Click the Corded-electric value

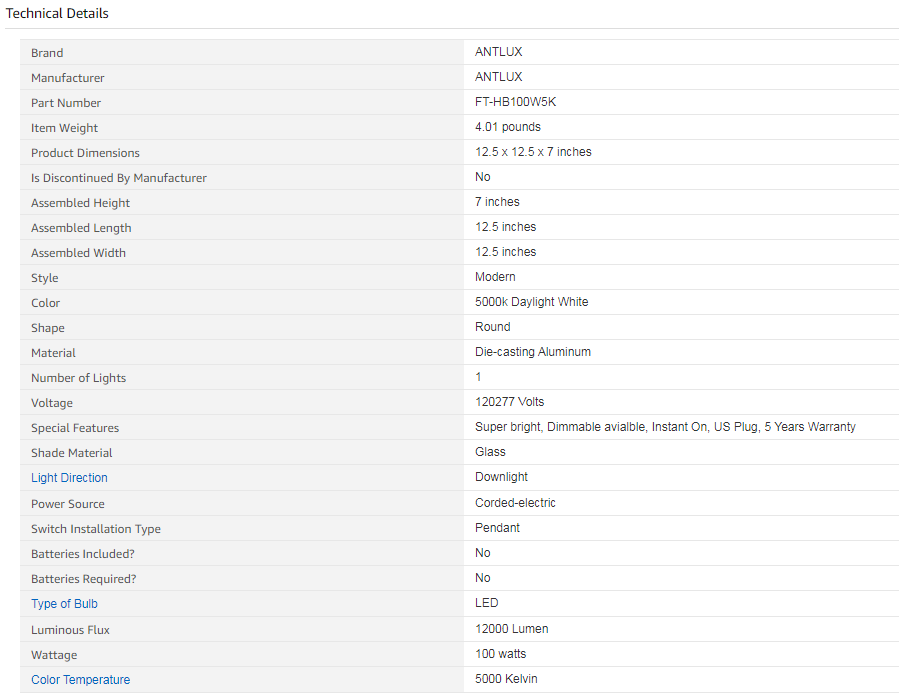click(515, 503)
